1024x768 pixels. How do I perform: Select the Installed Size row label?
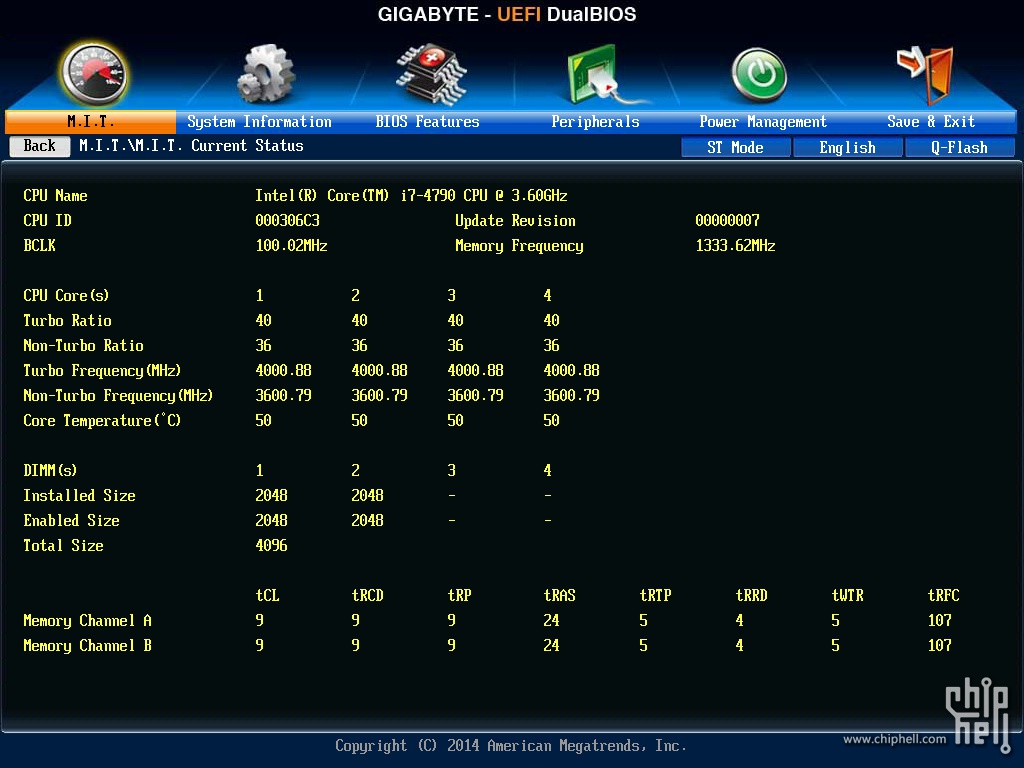[x=79, y=496]
